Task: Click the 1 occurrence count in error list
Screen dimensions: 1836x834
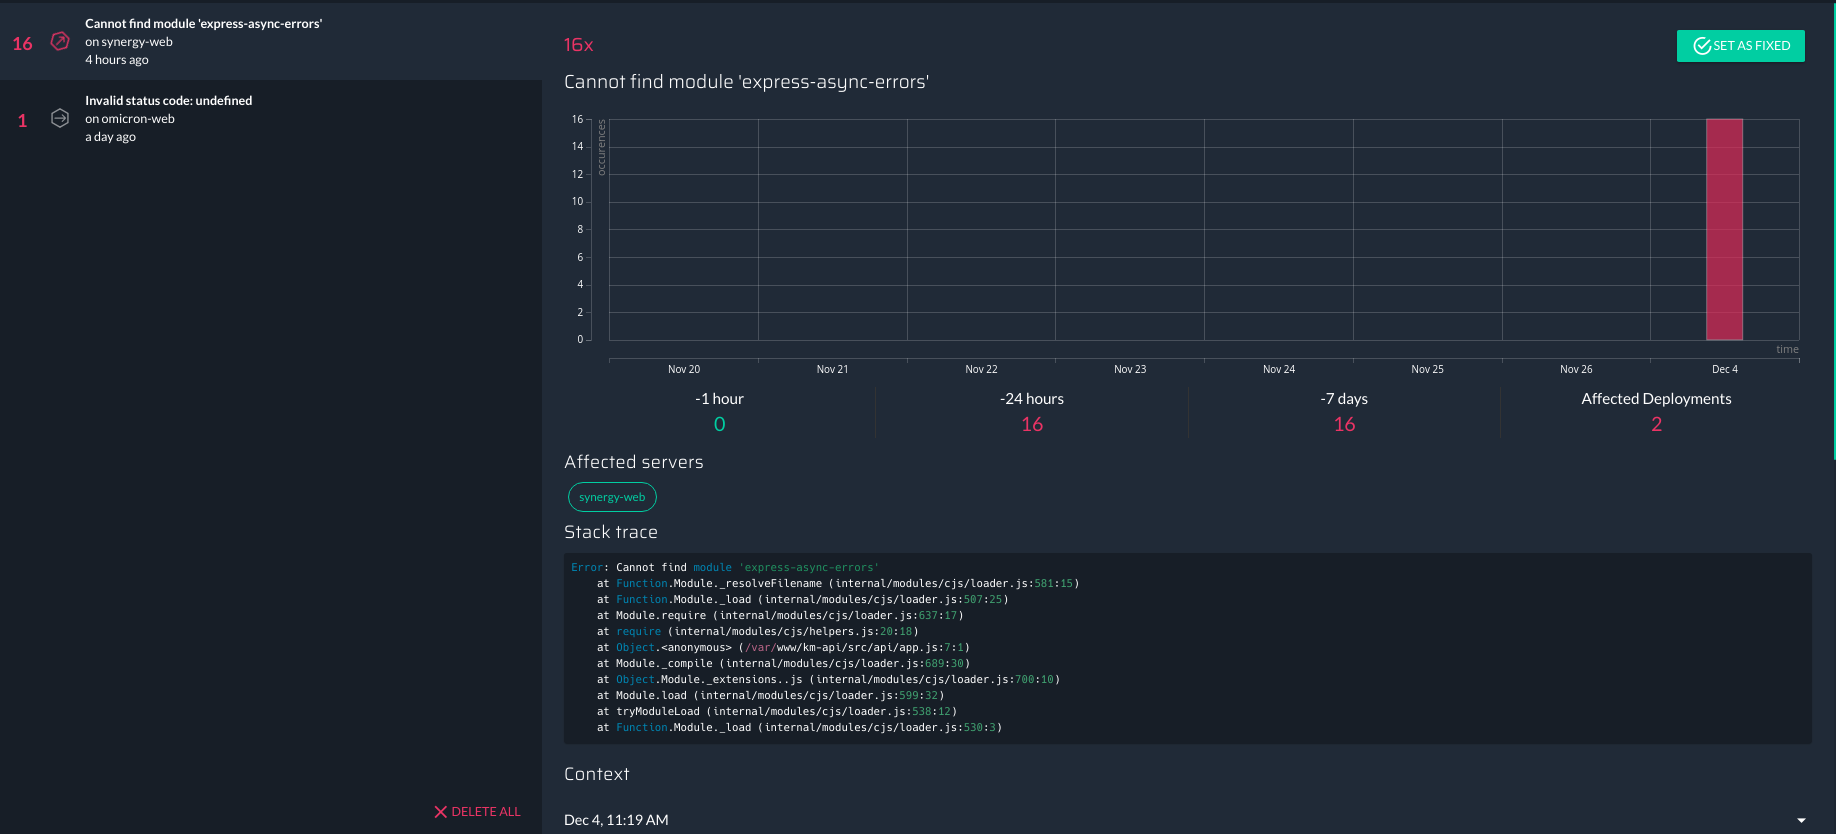Action: click(22, 121)
